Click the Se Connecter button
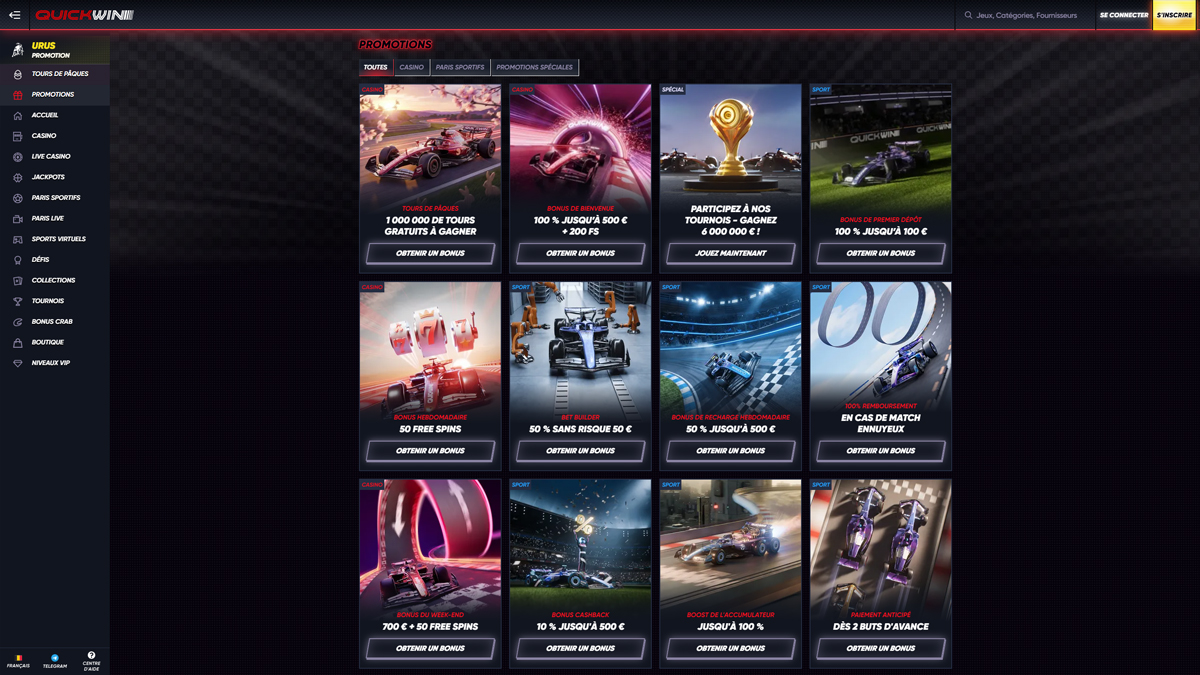This screenshot has width=1200, height=675. pyautogui.click(x=1124, y=15)
